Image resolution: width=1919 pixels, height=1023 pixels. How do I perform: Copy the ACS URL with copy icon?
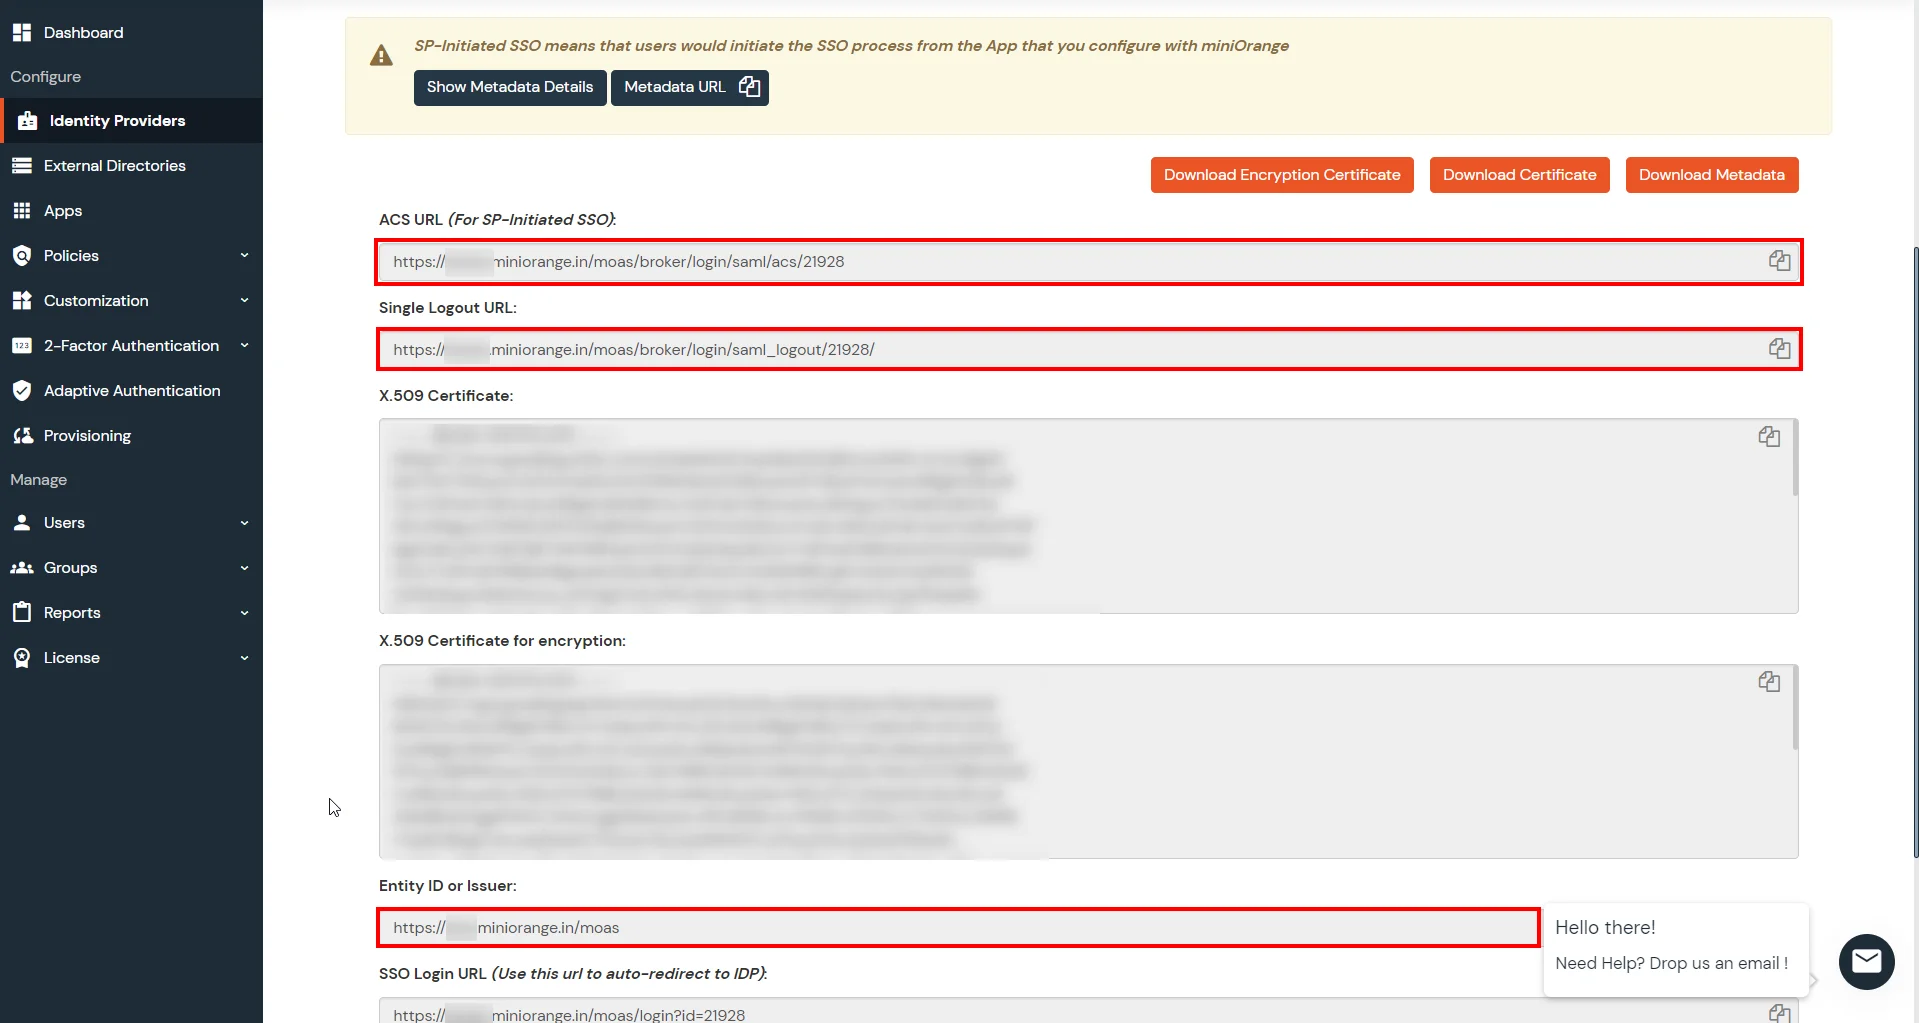(x=1779, y=261)
